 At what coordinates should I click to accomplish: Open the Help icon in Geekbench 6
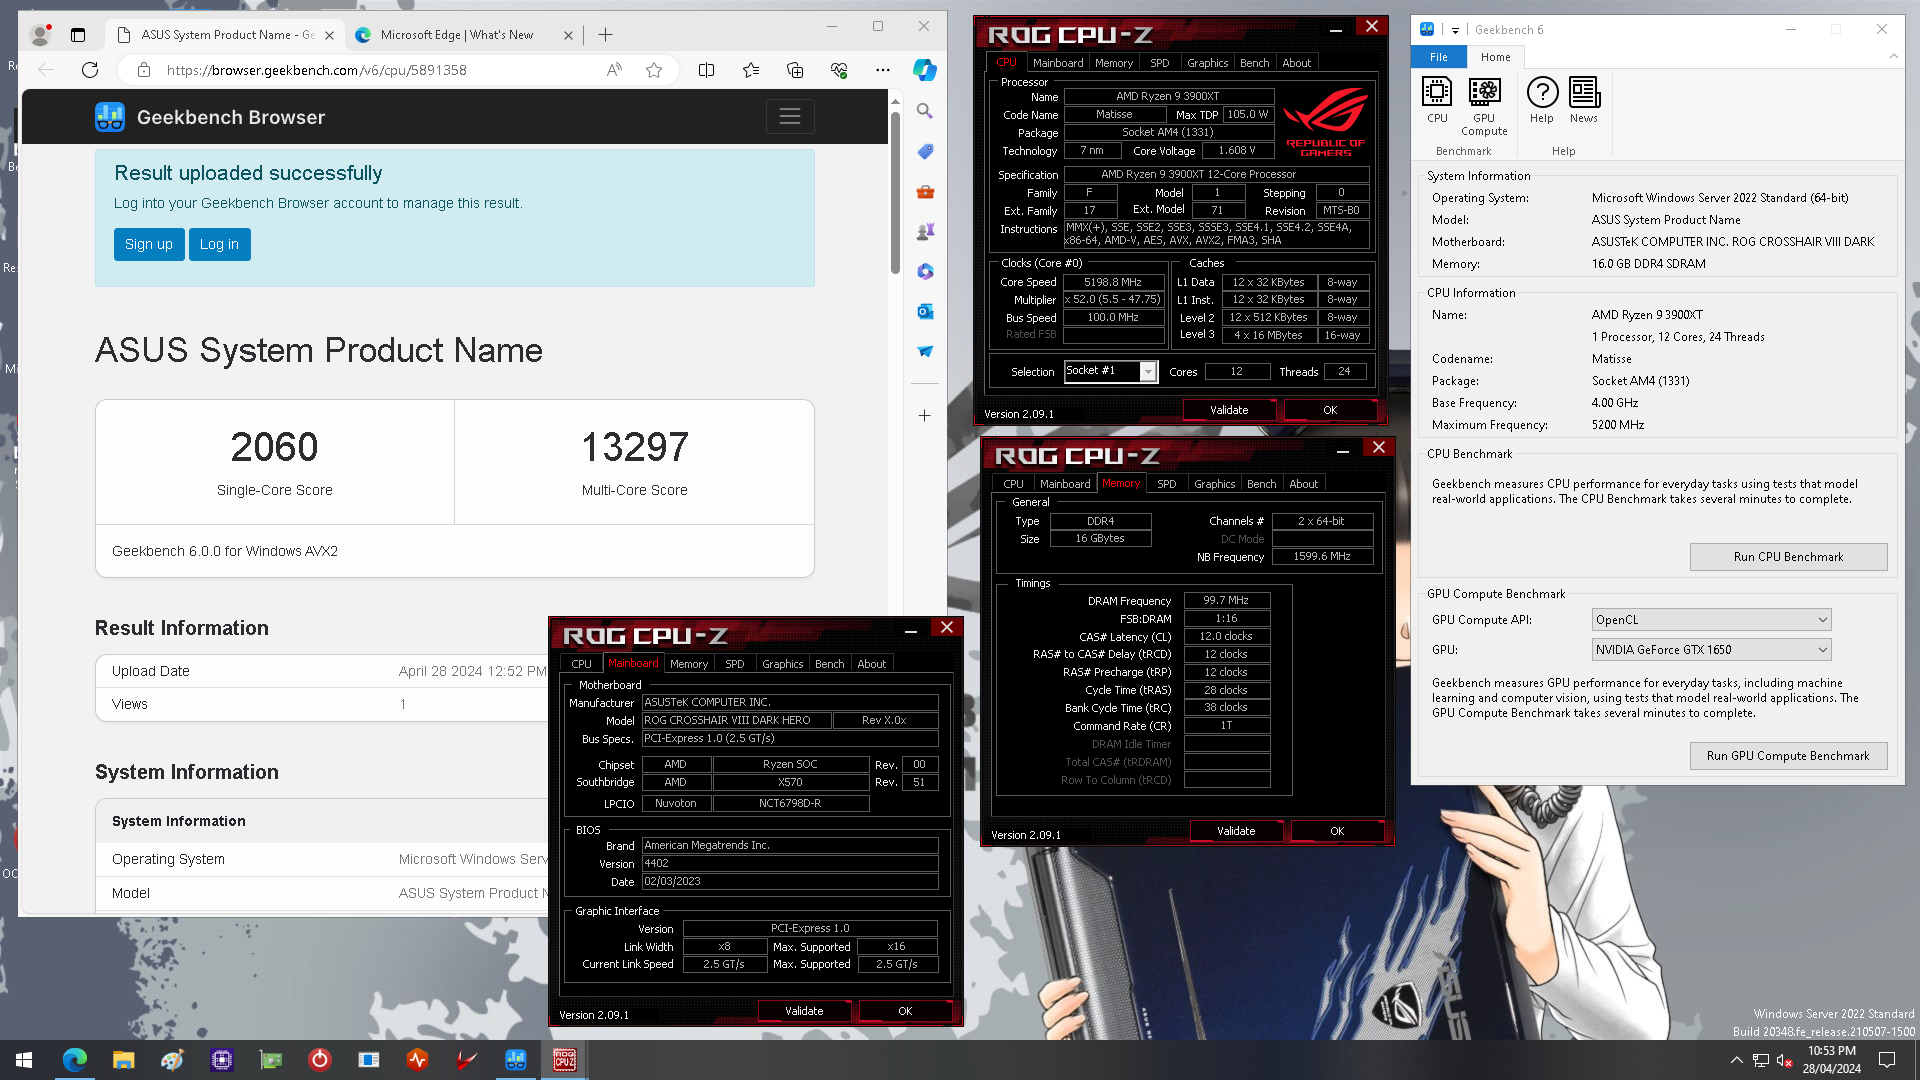tap(1542, 101)
